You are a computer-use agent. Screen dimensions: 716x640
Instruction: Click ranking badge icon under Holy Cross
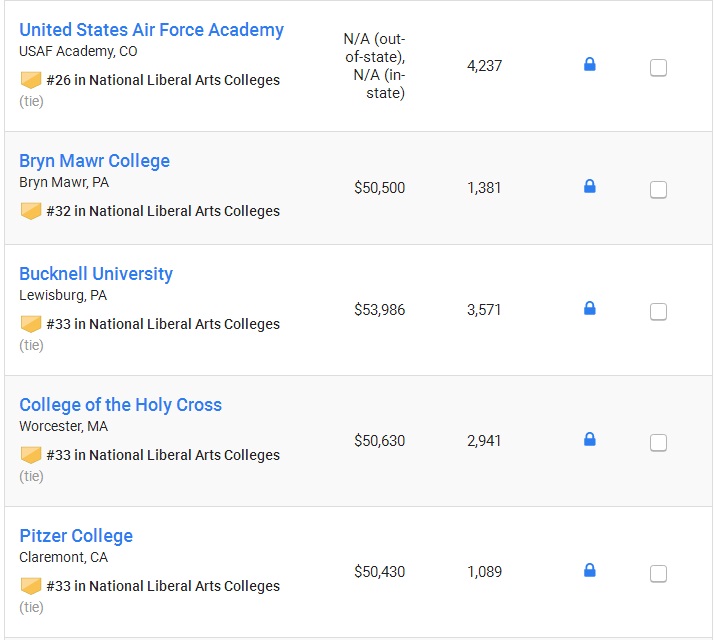tap(31, 455)
